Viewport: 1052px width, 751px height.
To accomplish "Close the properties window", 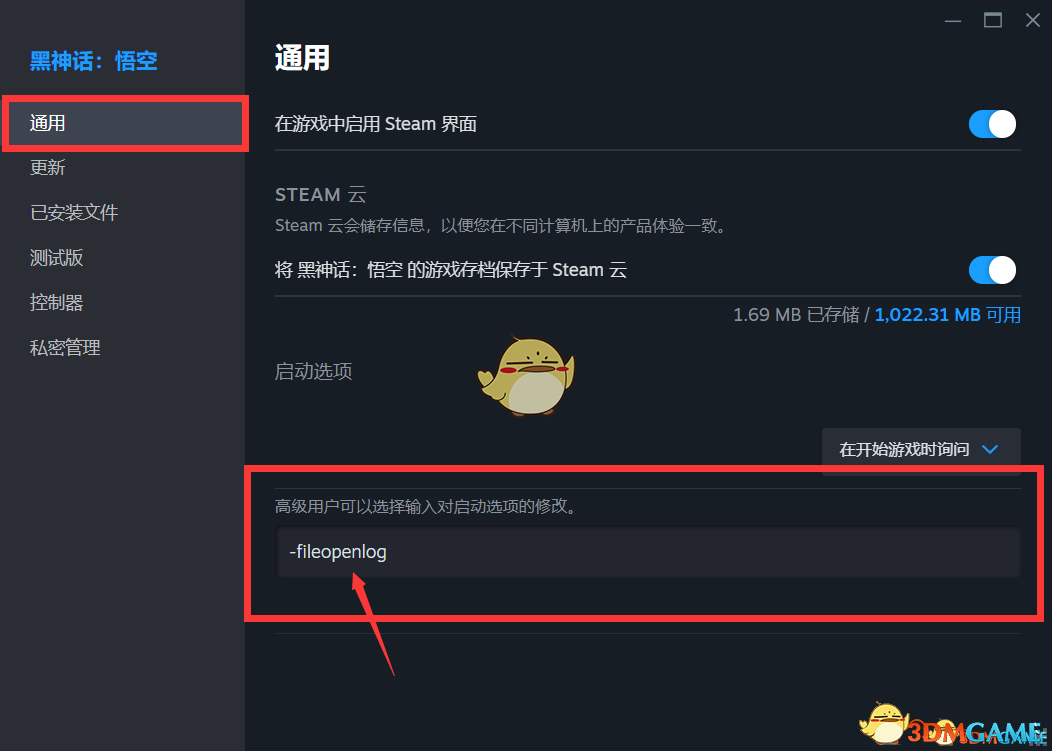I will [1033, 21].
